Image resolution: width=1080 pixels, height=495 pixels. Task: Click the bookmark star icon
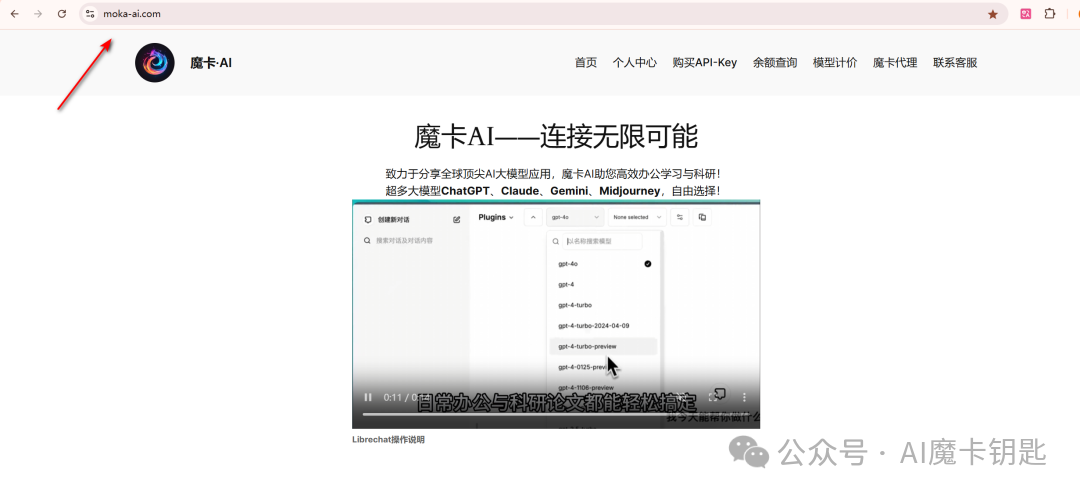(x=993, y=14)
